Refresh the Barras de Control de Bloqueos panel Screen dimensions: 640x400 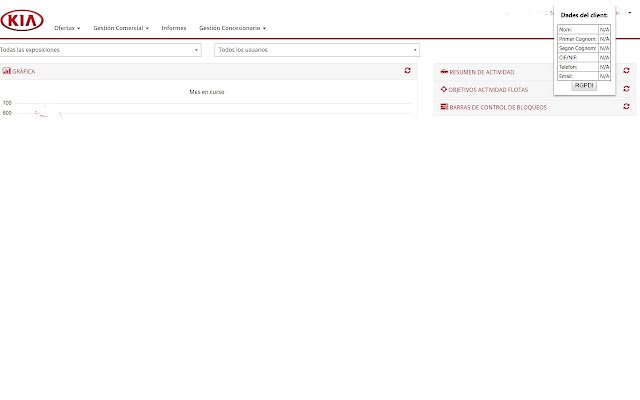[x=627, y=106]
